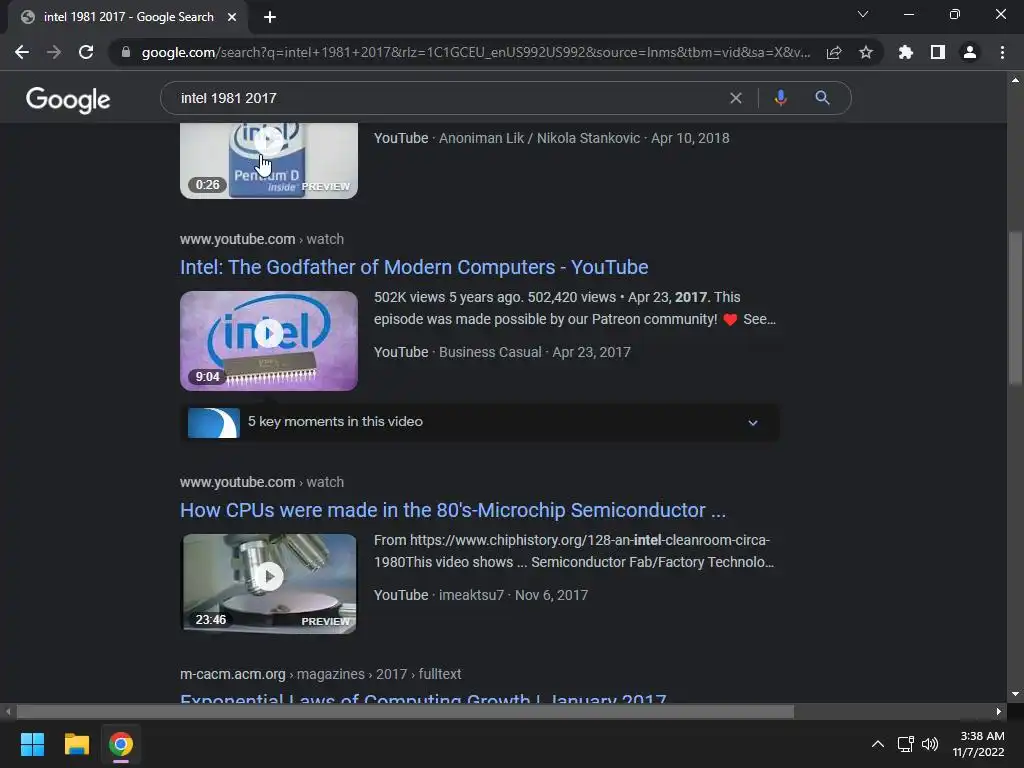Screen dimensions: 1024x768
Task: Click Business Casual channel name
Action: 490,352
